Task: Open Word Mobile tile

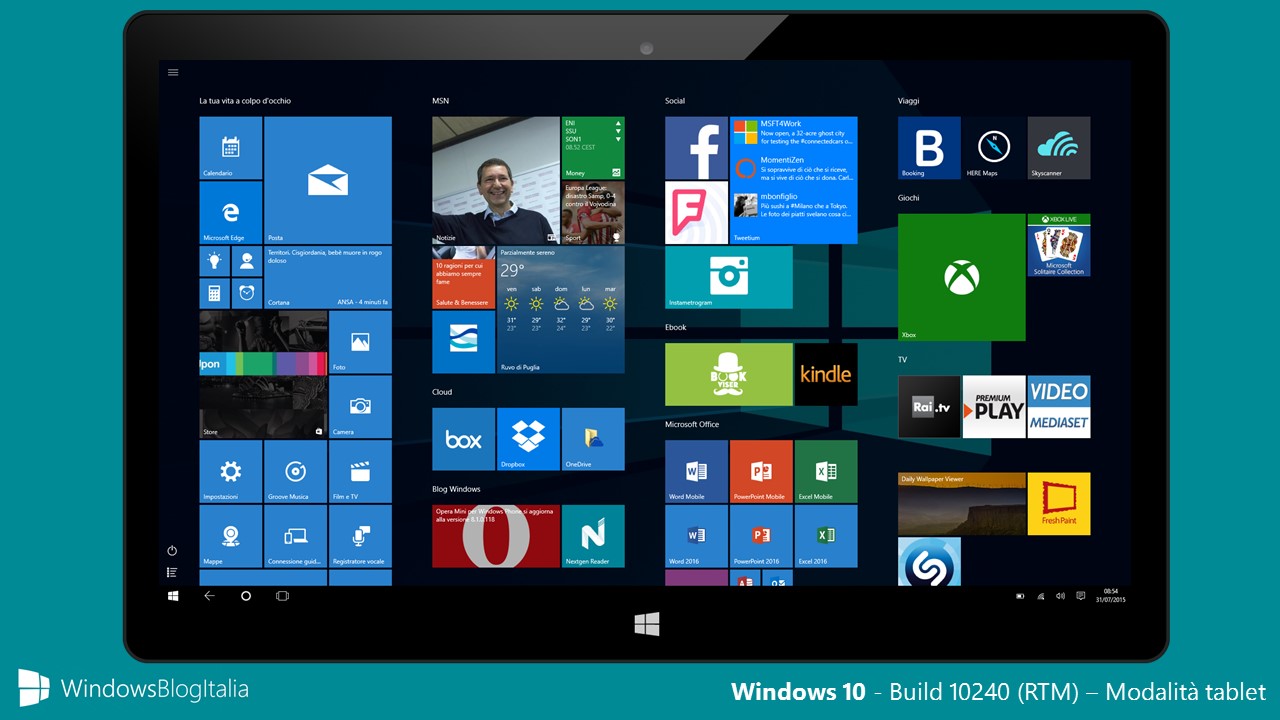Action: [697, 471]
